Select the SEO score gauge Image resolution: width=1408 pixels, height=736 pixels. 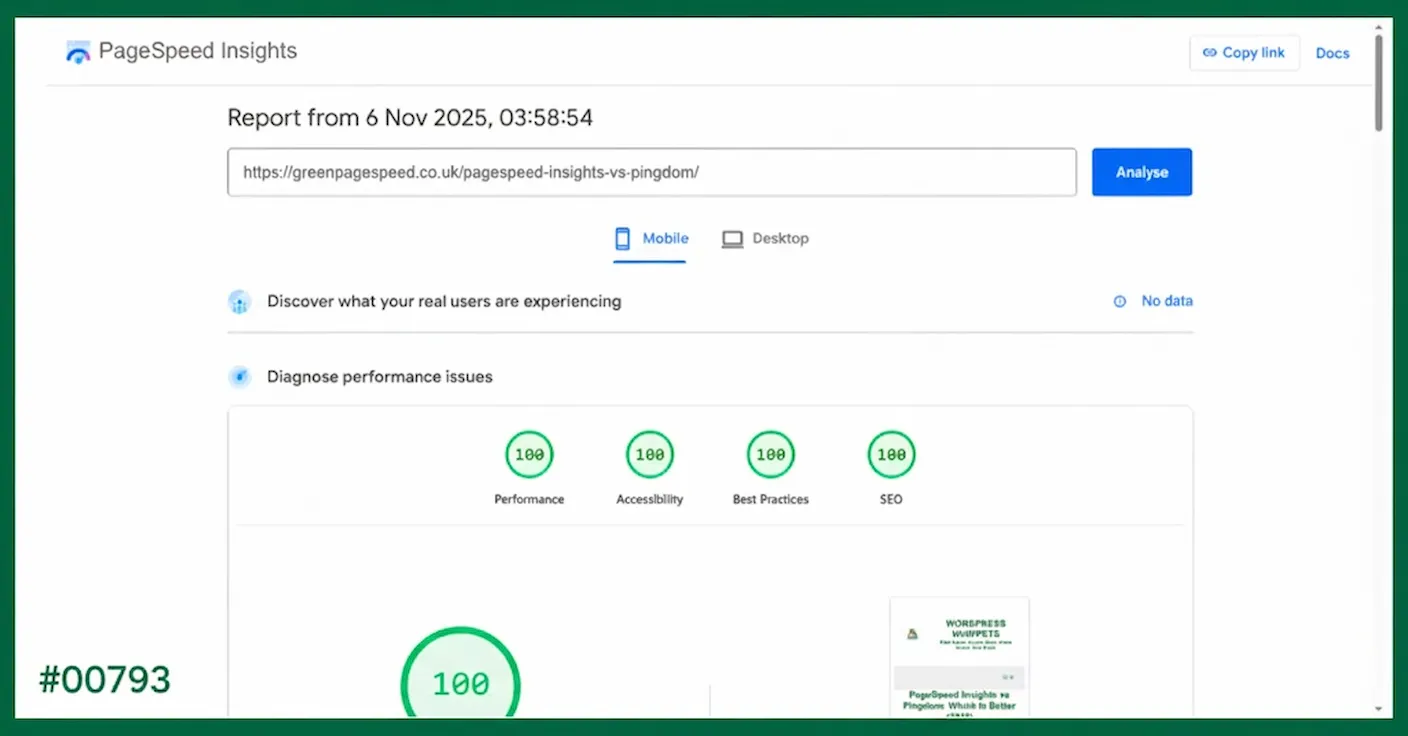(x=891, y=456)
